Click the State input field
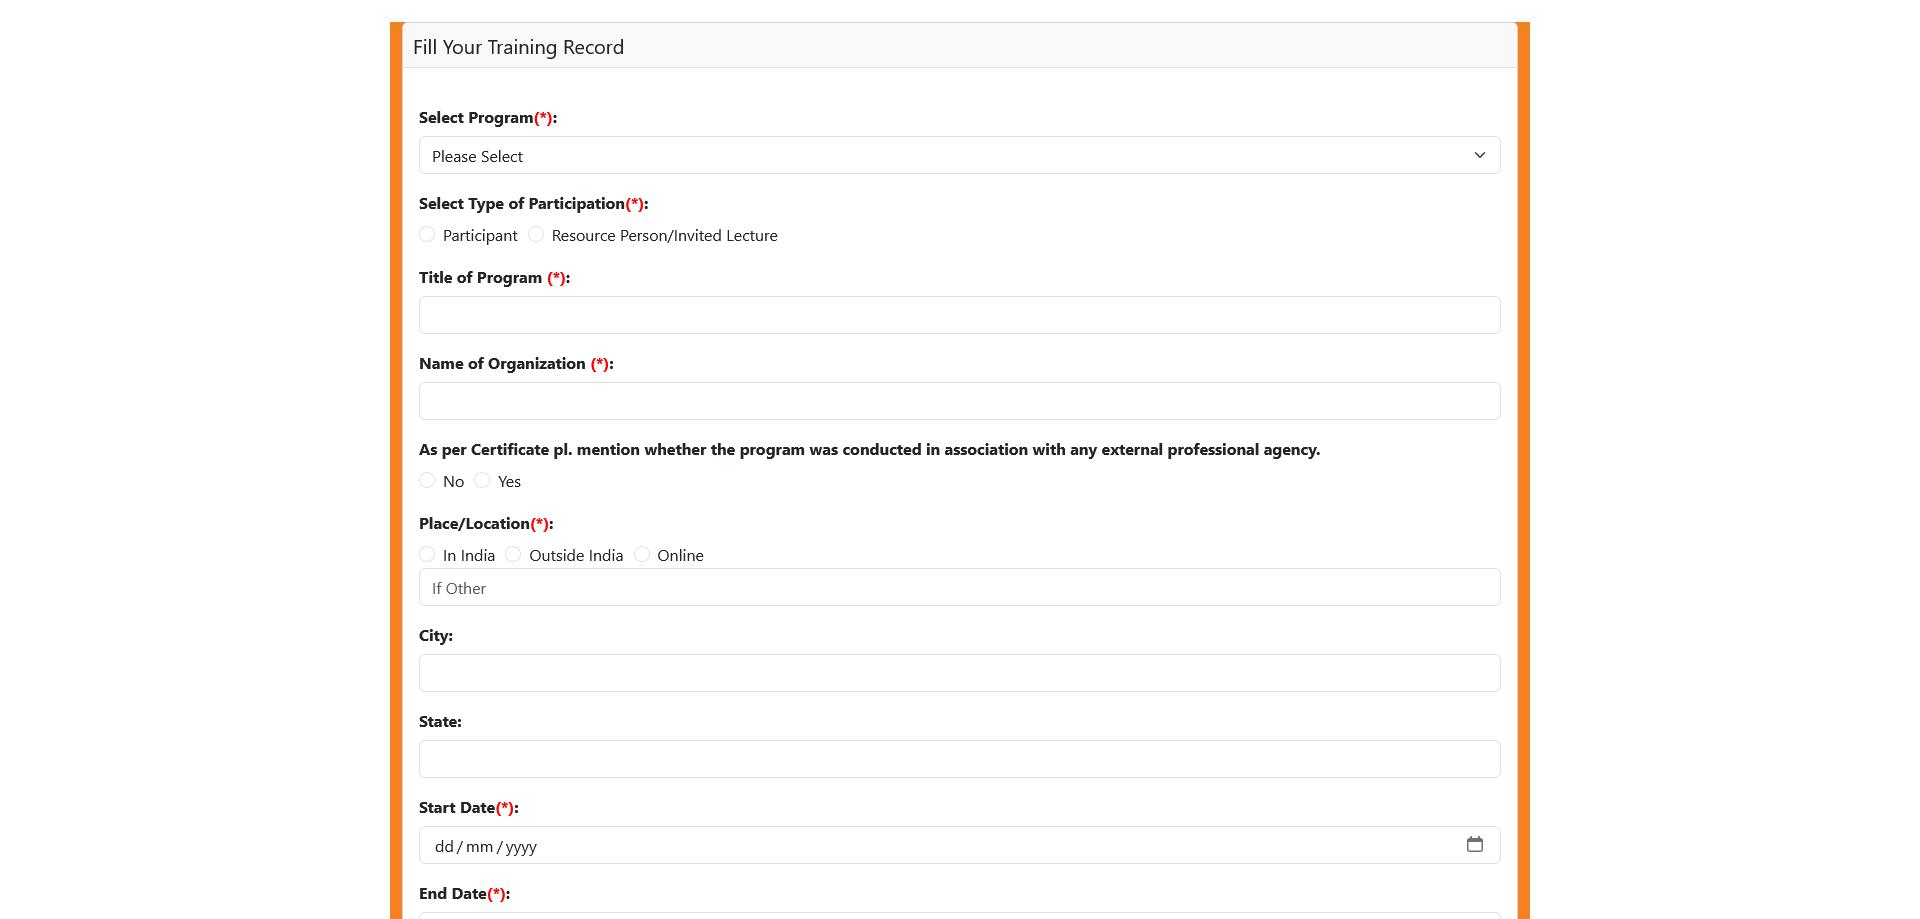Viewport: 1920px width, 919px height. [x=959, y=759]
